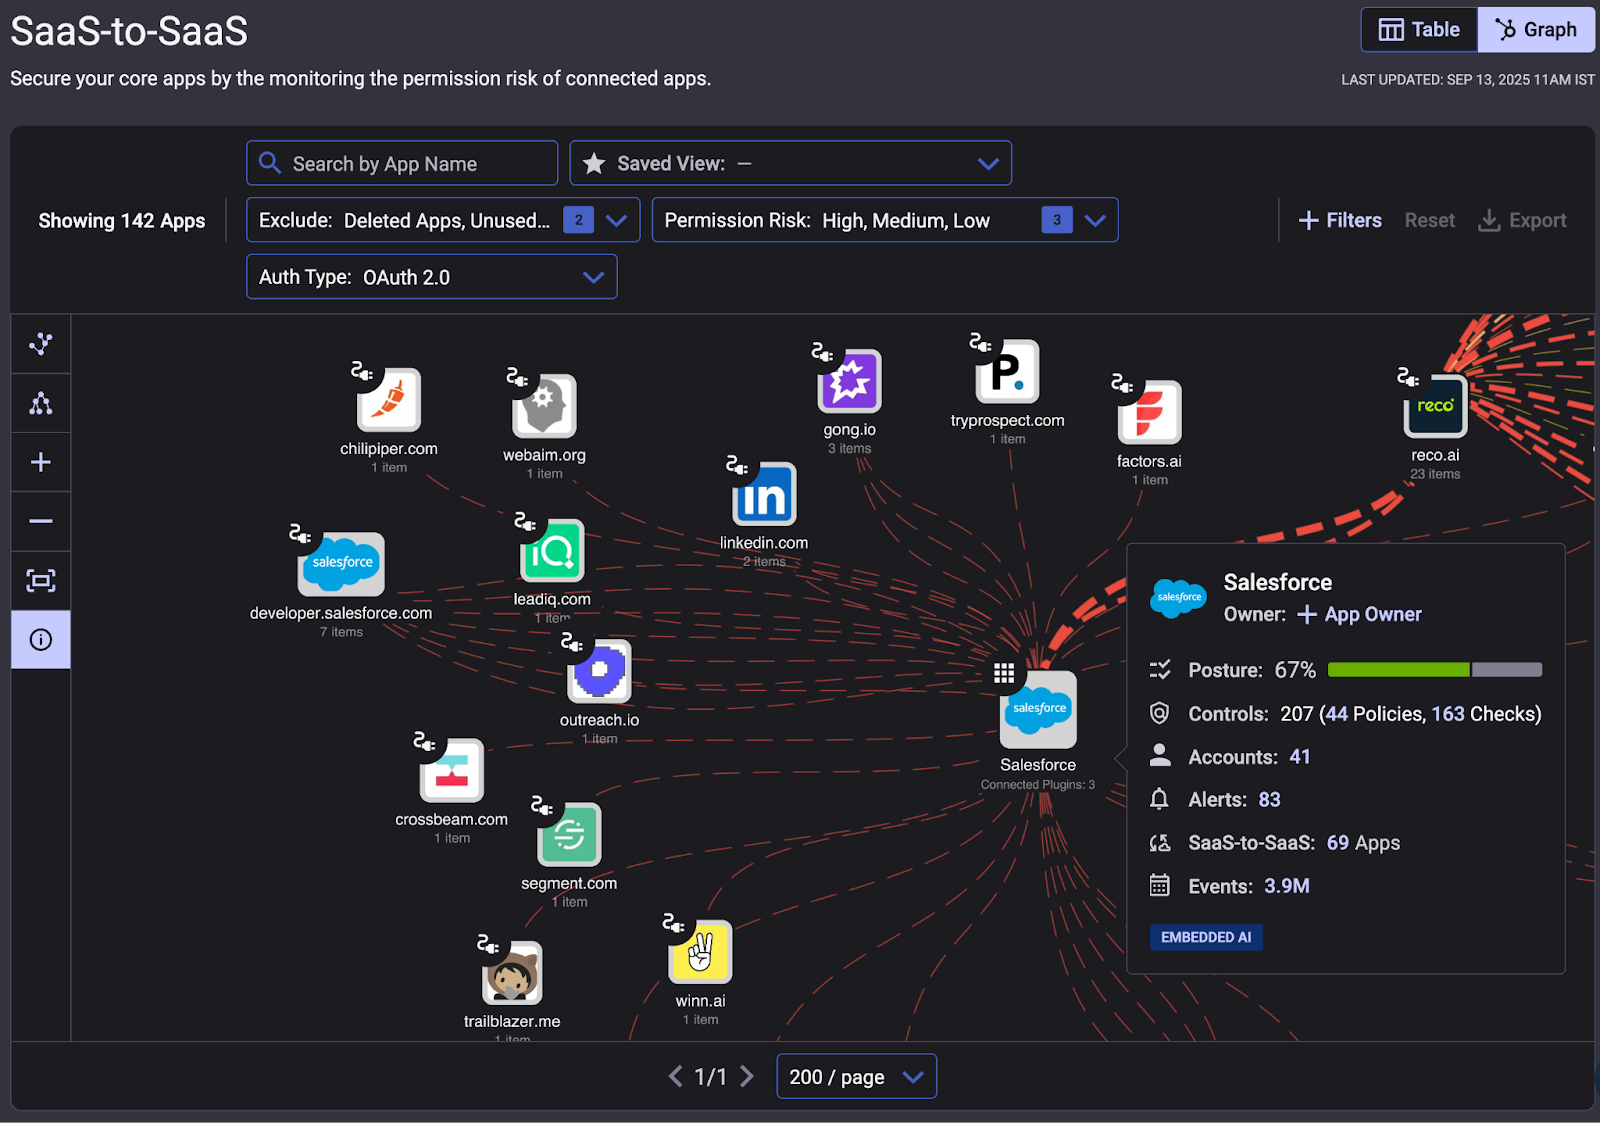Select the tryprospect.com app node
This screenshot has width=1600, height=1123.
pyautogui.click(x=1007, y=372)
